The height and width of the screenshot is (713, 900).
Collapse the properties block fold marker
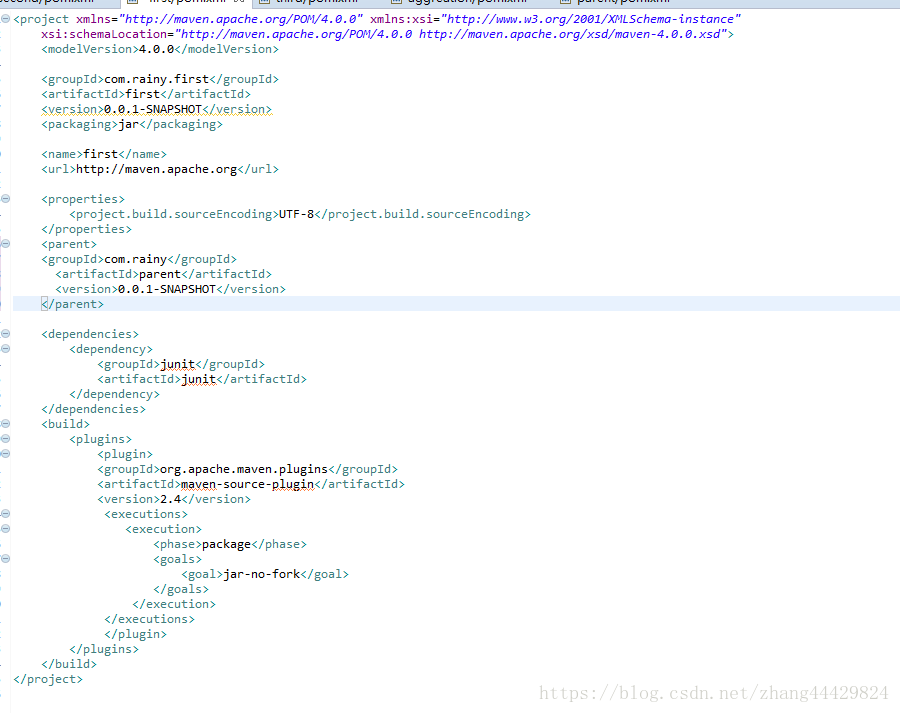pyautogui.click(x=5, y=199)
